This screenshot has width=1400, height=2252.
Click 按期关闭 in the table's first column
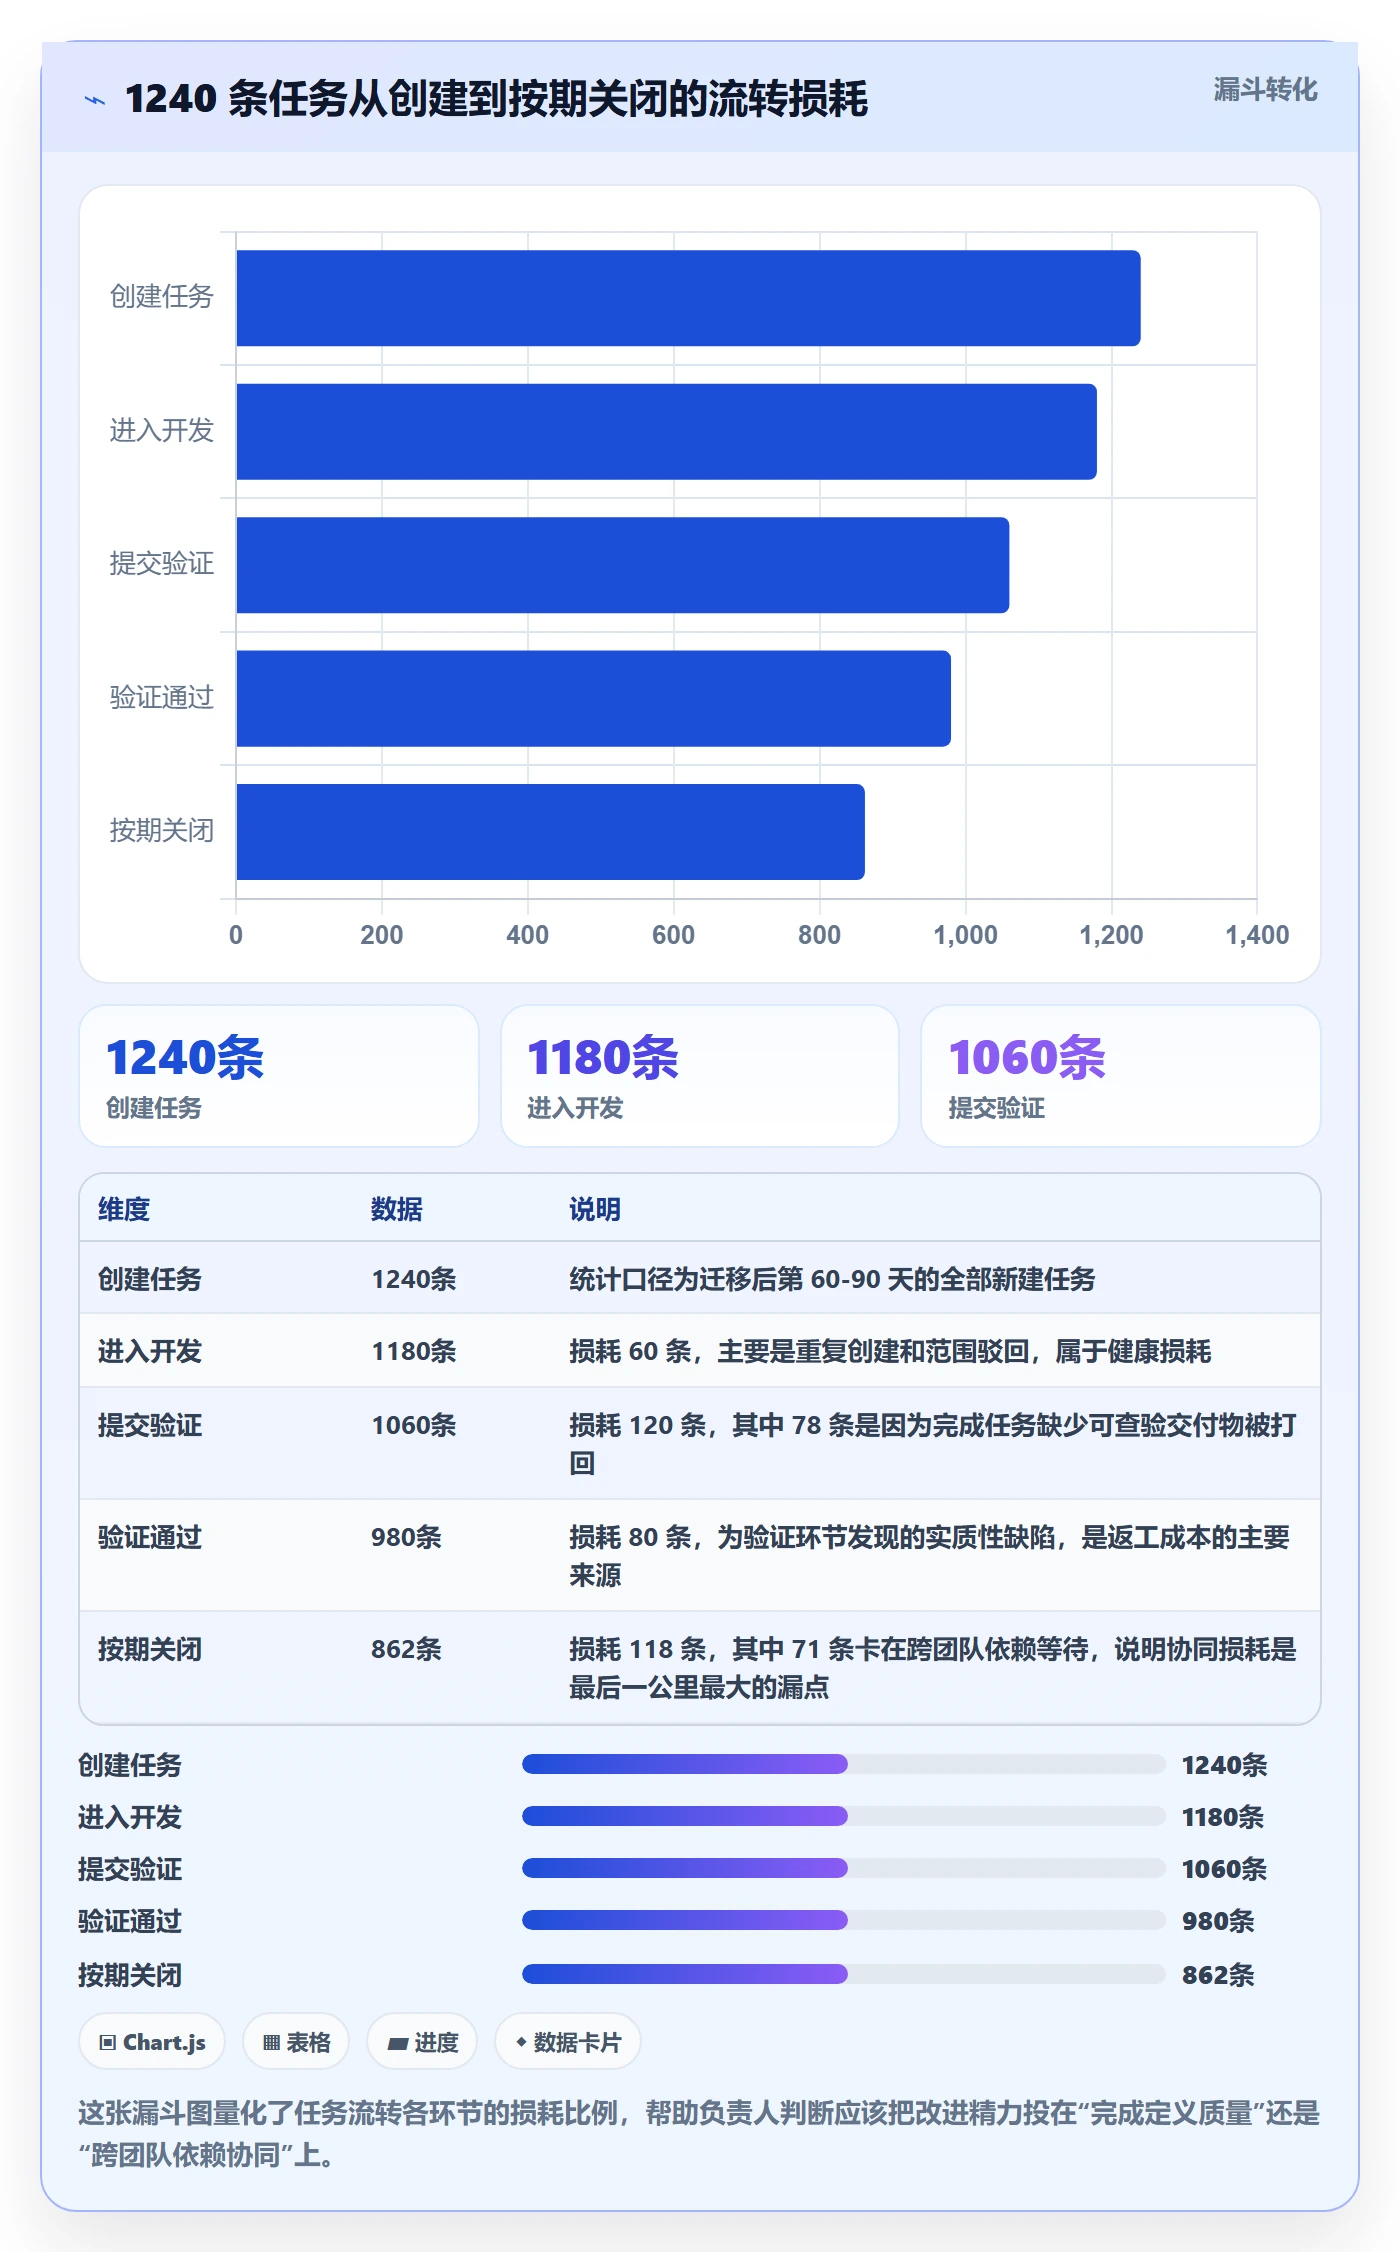click(x=150, y=1649)
